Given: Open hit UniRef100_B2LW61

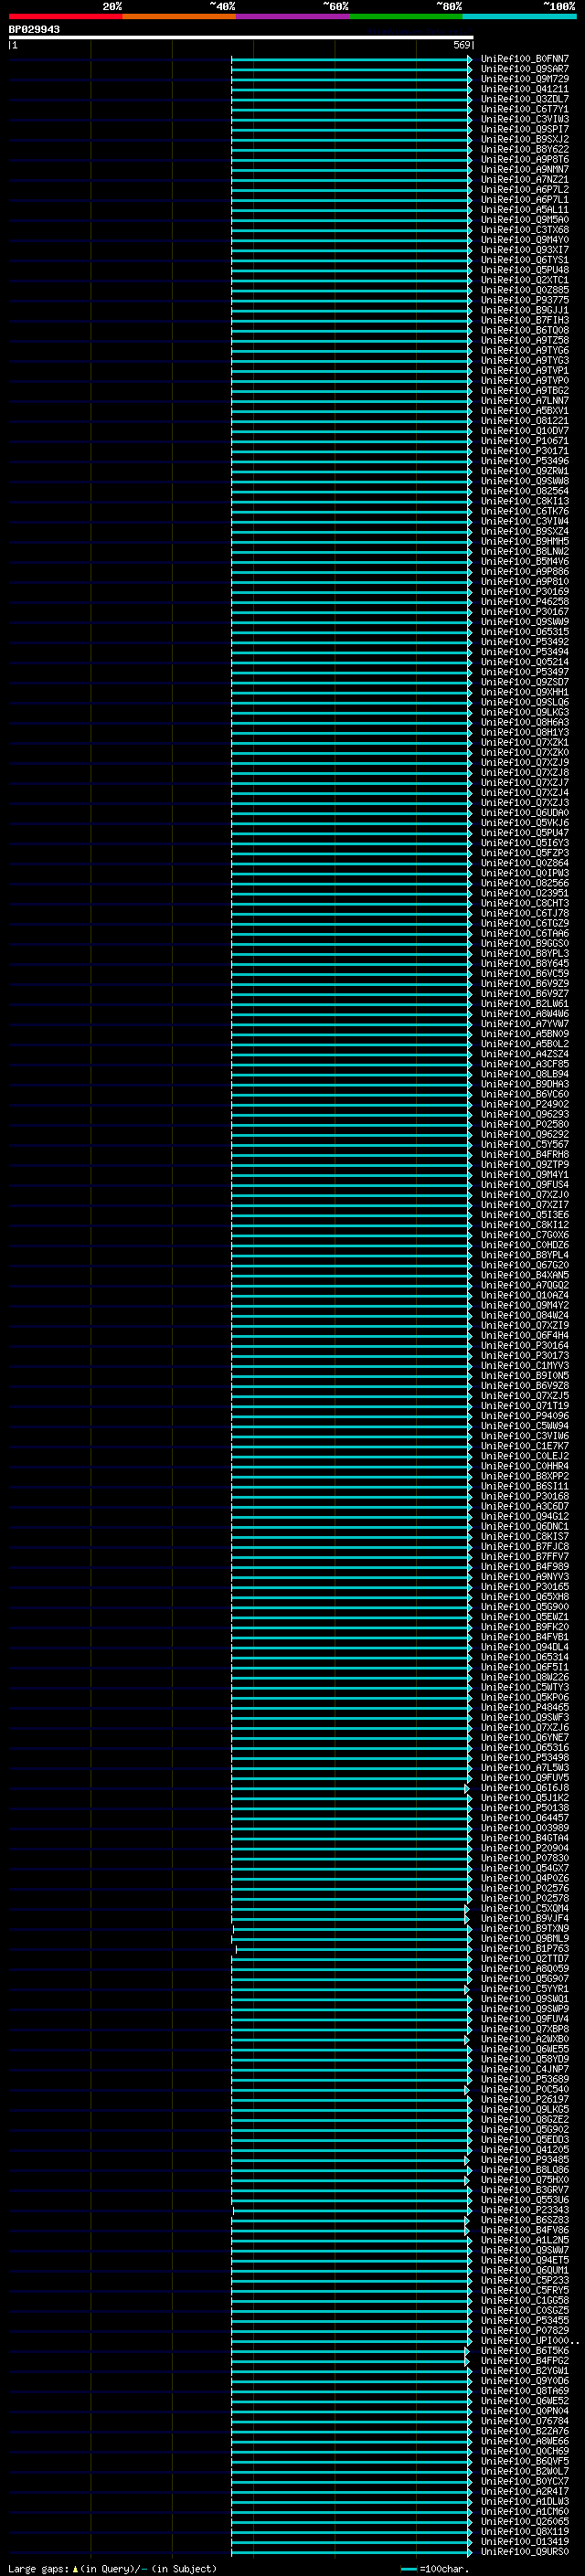Looking at the screenshot, I should [x=524, y=1003].
